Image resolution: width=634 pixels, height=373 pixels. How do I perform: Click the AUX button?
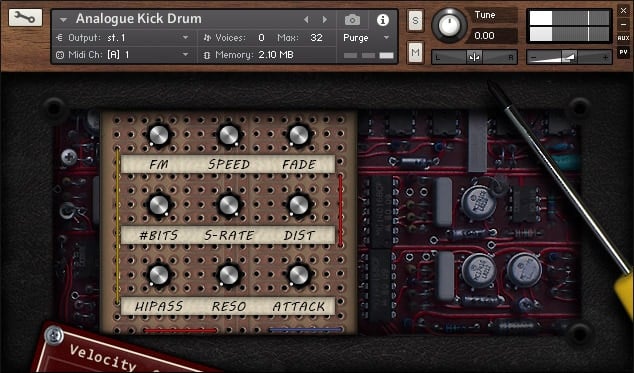pyautogui.click(x=623, y=38)
